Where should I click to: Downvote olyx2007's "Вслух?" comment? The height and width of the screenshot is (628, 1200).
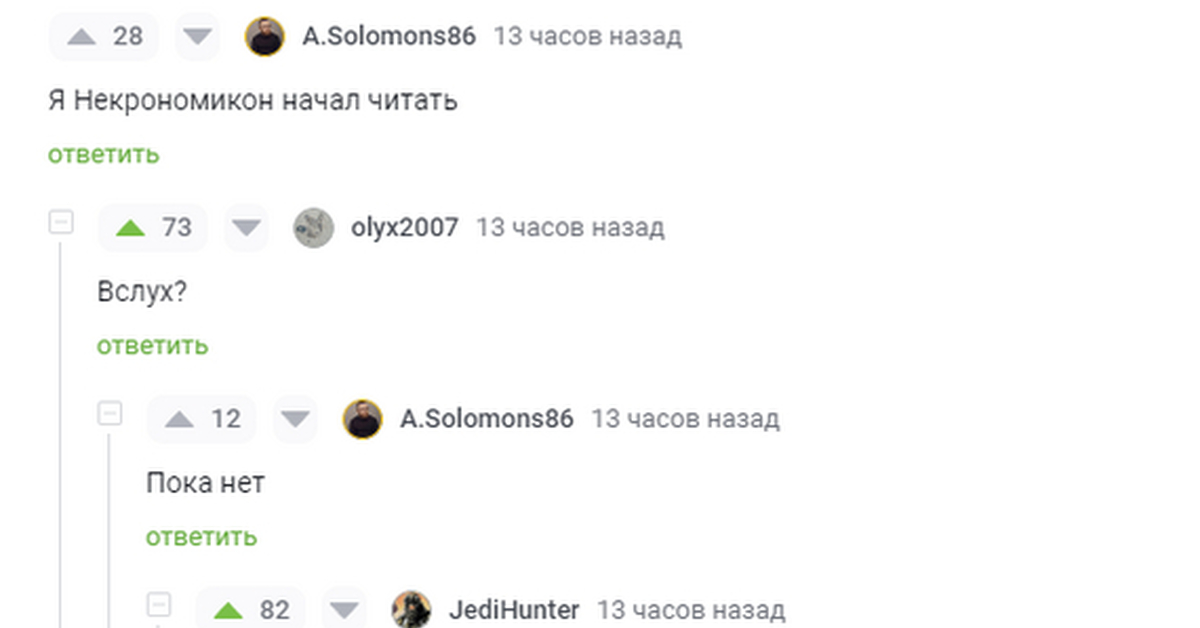coord(246,228)
